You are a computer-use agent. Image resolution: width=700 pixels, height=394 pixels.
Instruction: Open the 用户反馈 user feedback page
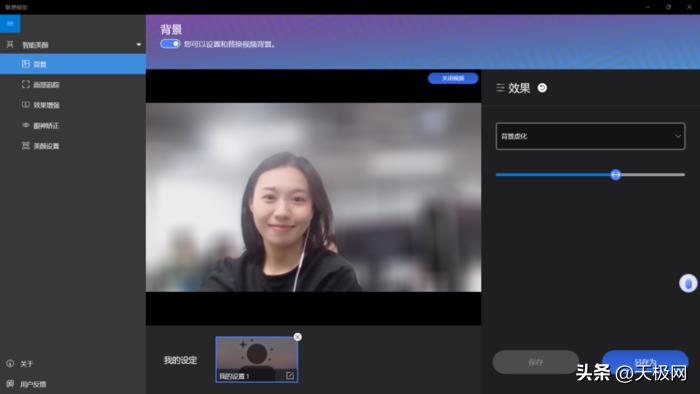pyautogui.click(x=26, y=384)
